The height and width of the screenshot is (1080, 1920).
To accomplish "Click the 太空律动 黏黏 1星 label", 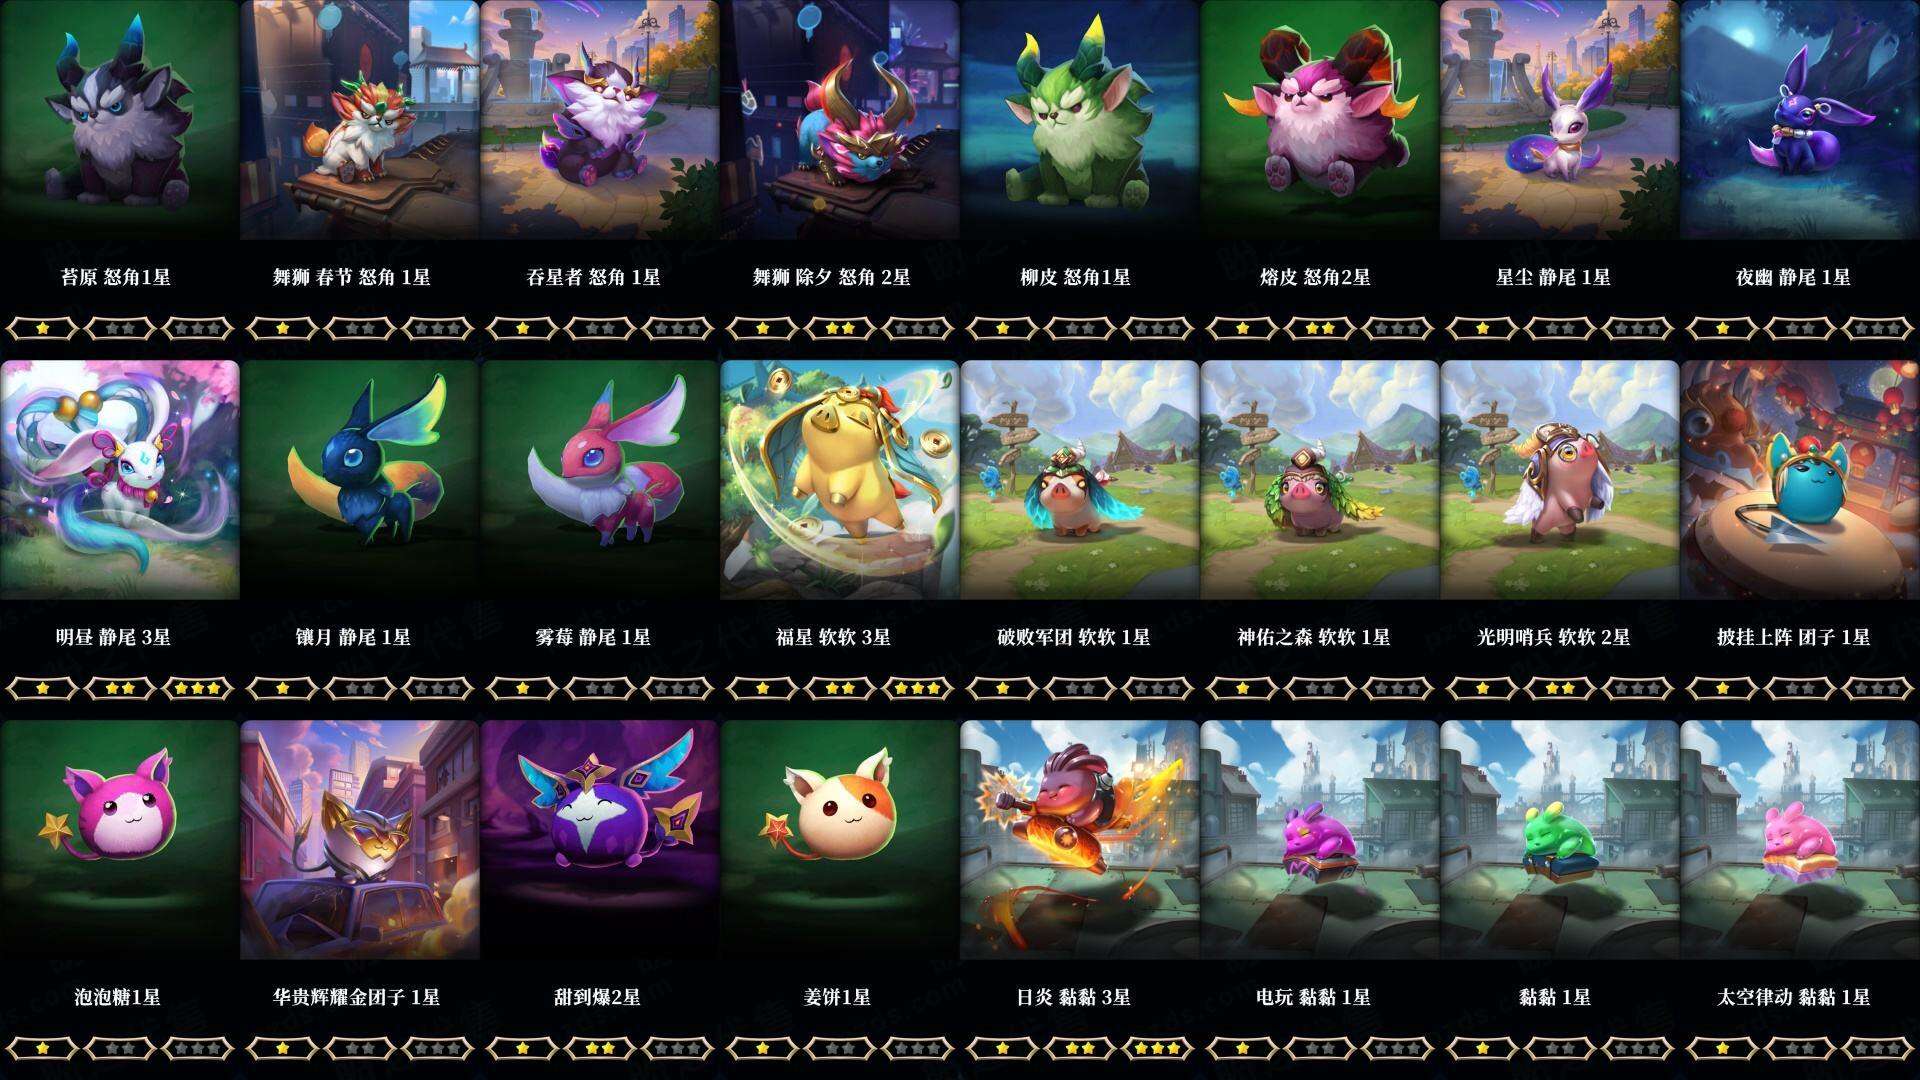I will point(1793,997).
